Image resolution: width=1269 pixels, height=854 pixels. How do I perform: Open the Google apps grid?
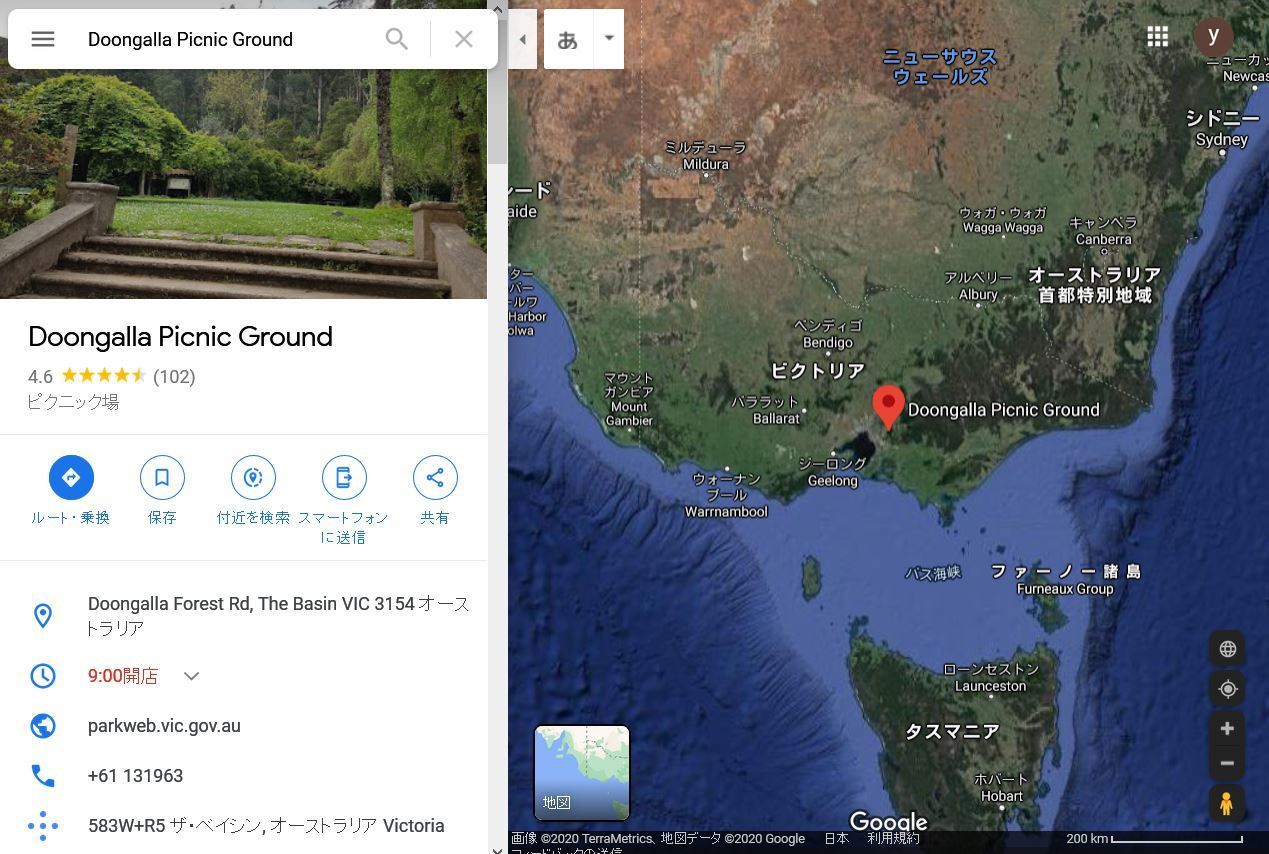point(1158,37)
